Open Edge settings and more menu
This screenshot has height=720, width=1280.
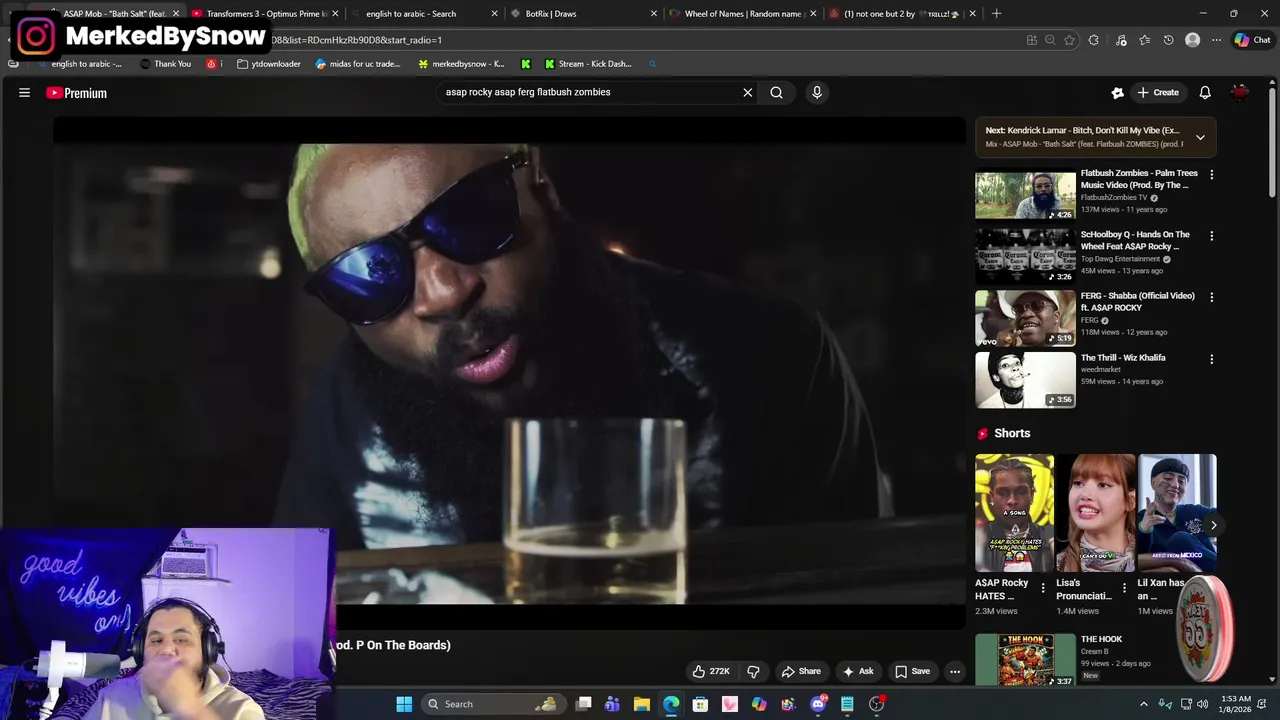coord(1216,40)
